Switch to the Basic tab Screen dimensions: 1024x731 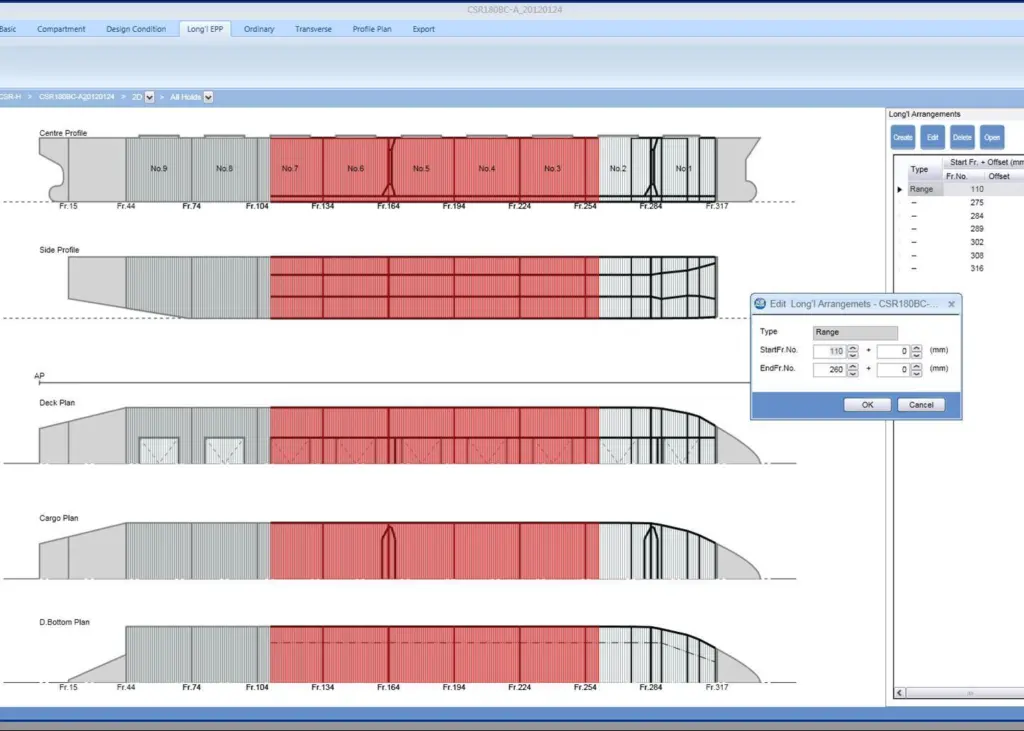click(x=8, y=29)
